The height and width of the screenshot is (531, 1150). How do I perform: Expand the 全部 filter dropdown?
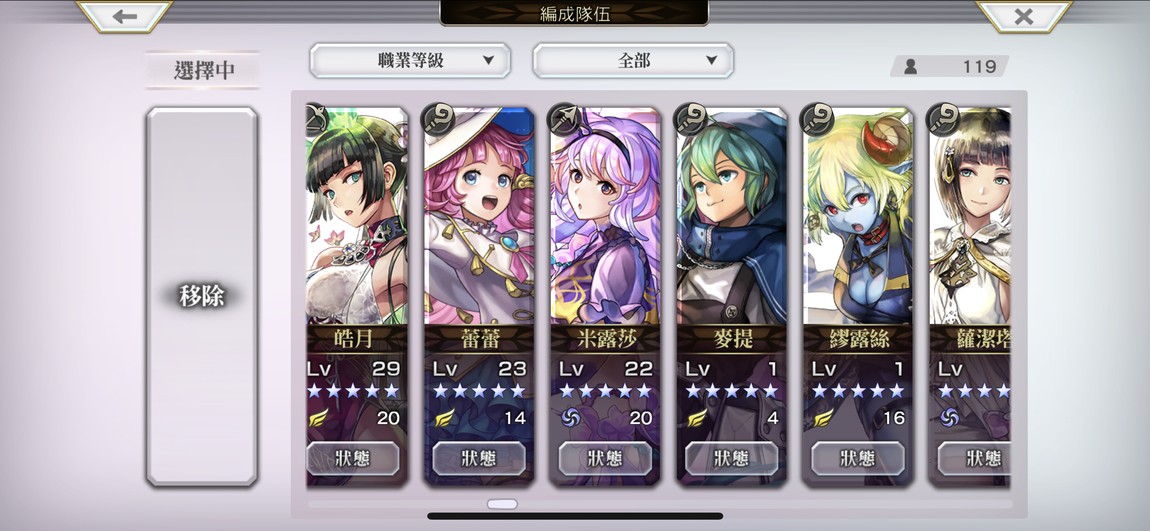[633, 61]
